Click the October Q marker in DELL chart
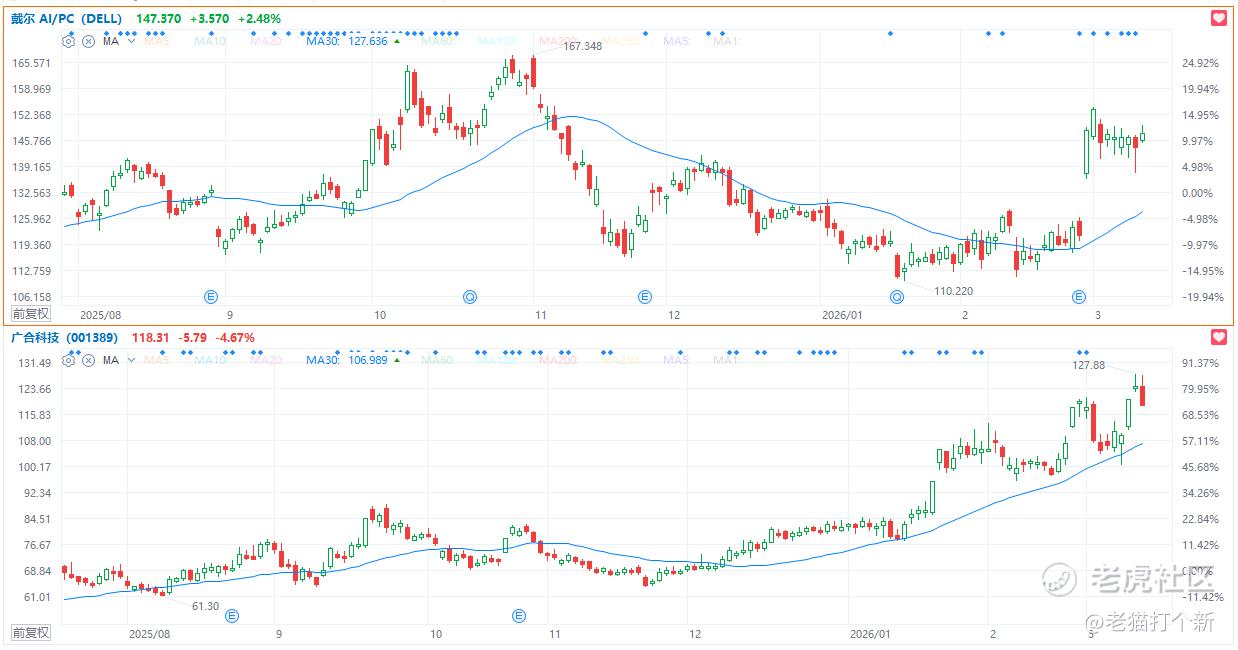This screenshot has height=650, width=1238. pos(469,296)
